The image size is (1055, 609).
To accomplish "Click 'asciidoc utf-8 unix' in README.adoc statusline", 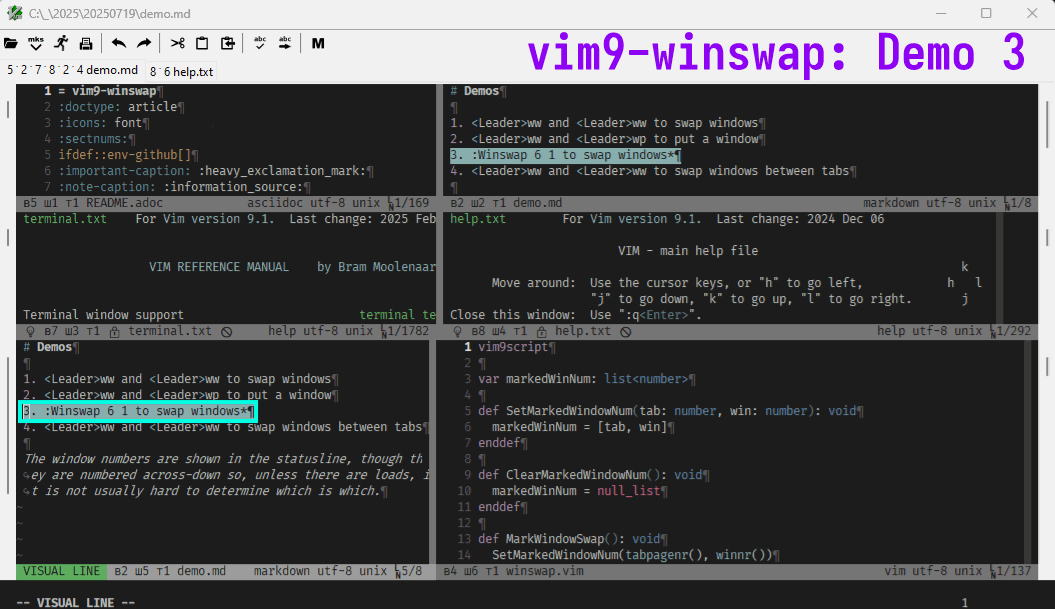I will (x=314, y=203).
